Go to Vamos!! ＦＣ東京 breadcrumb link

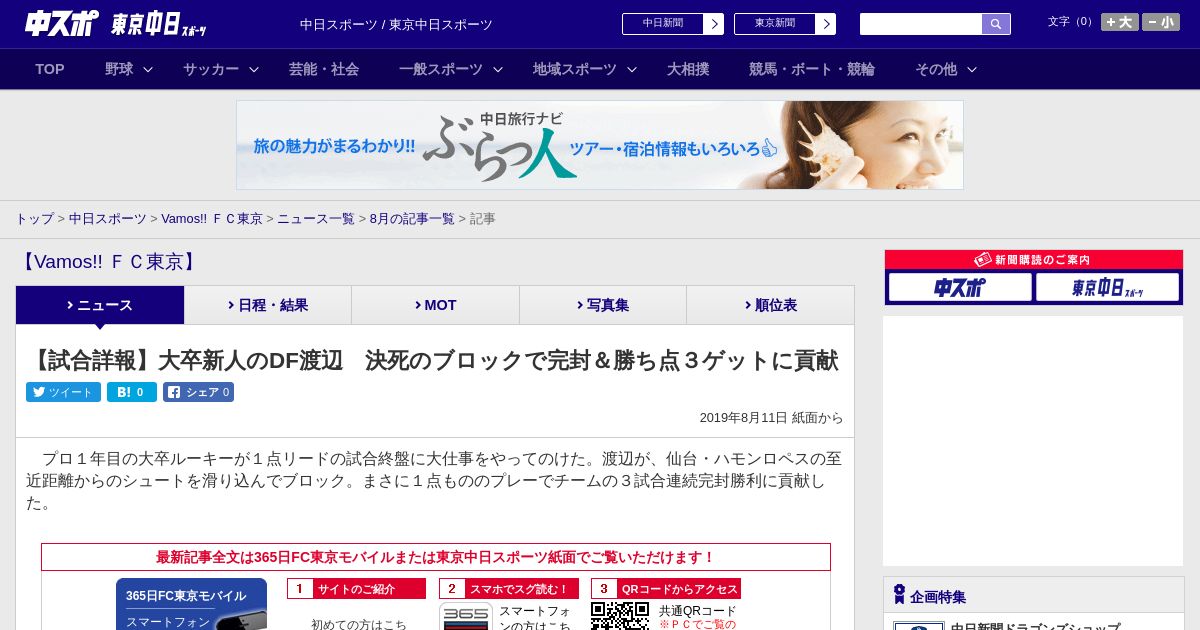212,219
